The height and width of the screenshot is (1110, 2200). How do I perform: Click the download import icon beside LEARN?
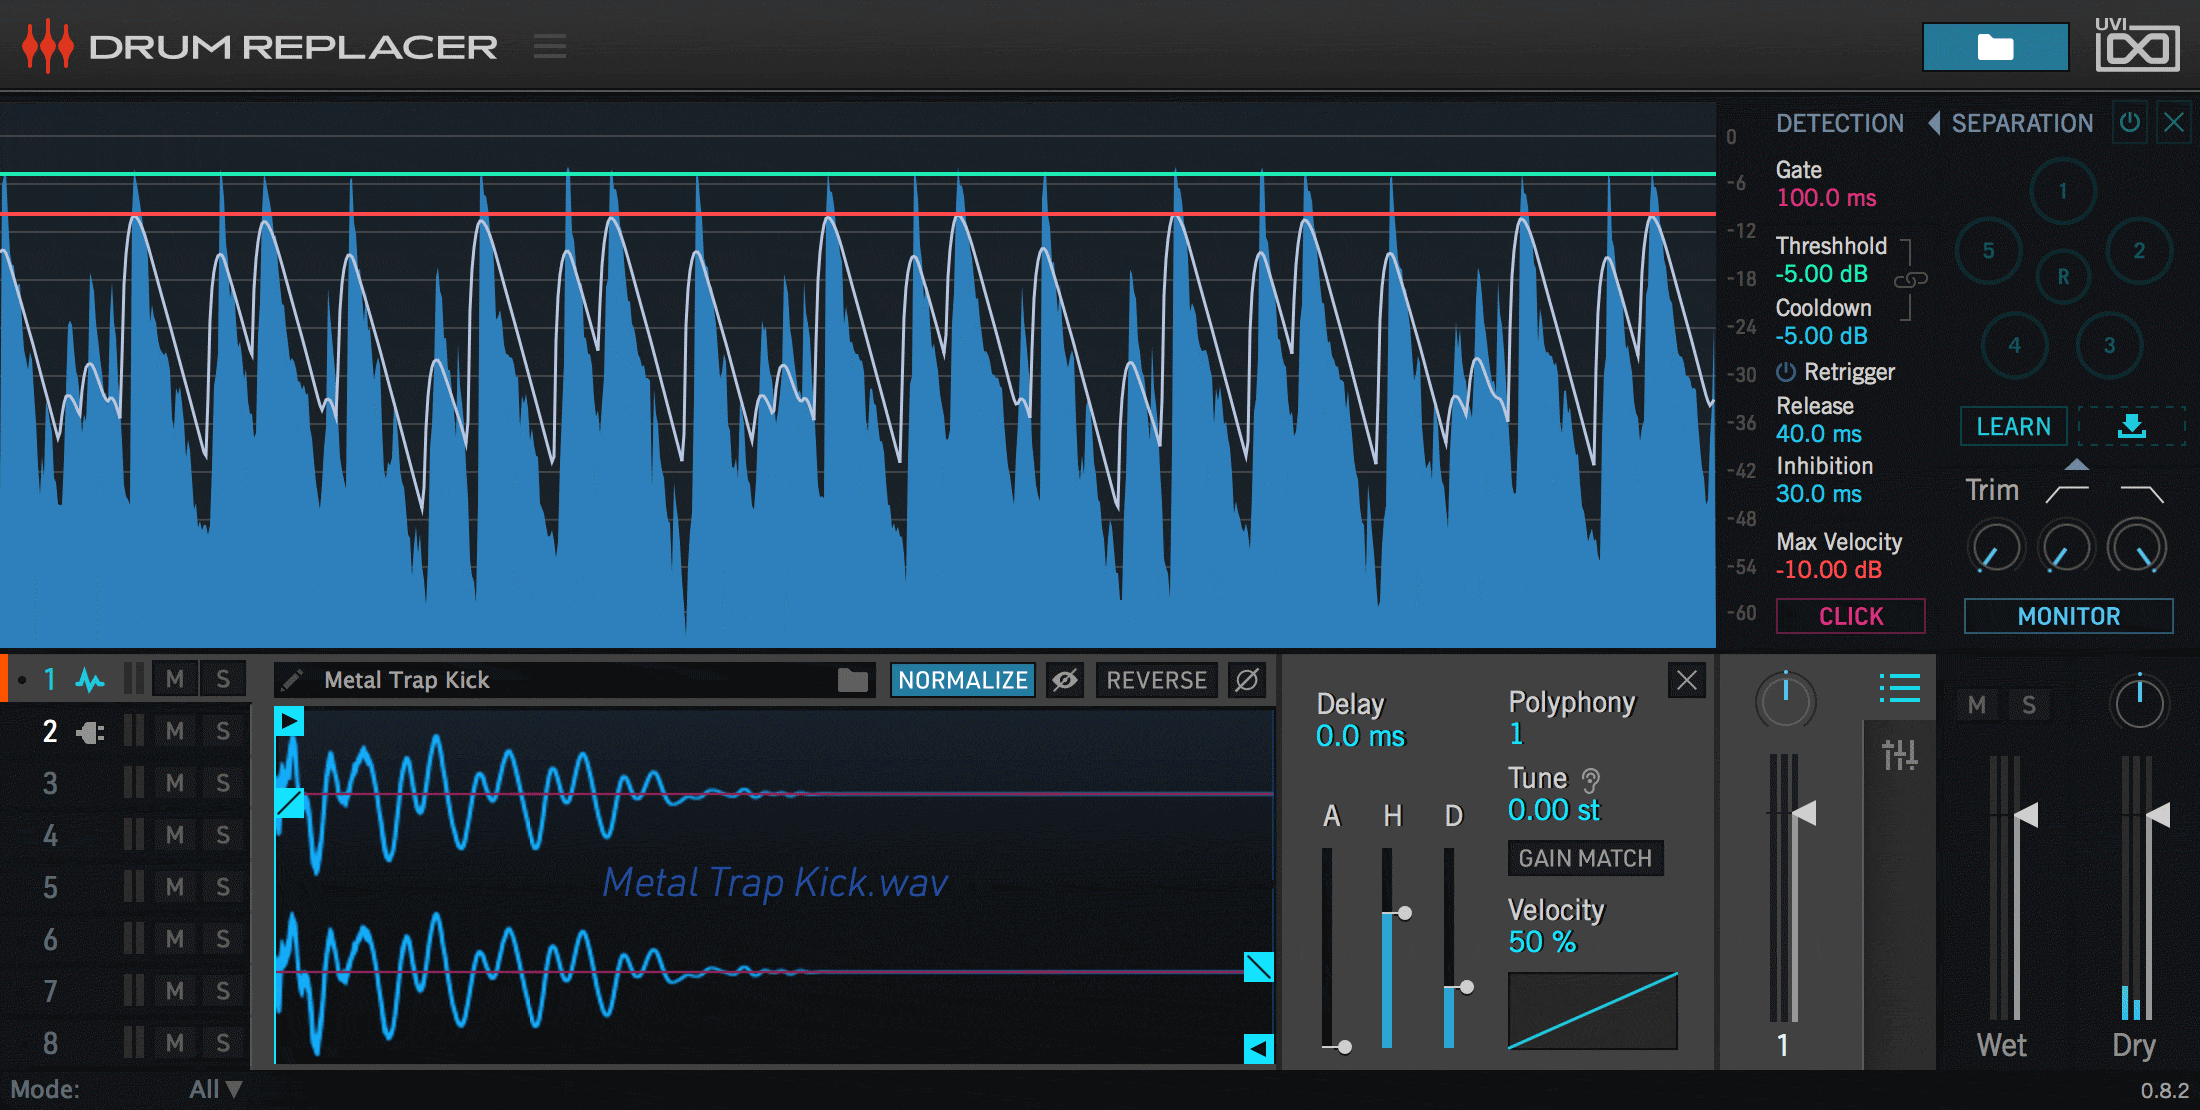pyautogui.click(x=2132, y=427)
